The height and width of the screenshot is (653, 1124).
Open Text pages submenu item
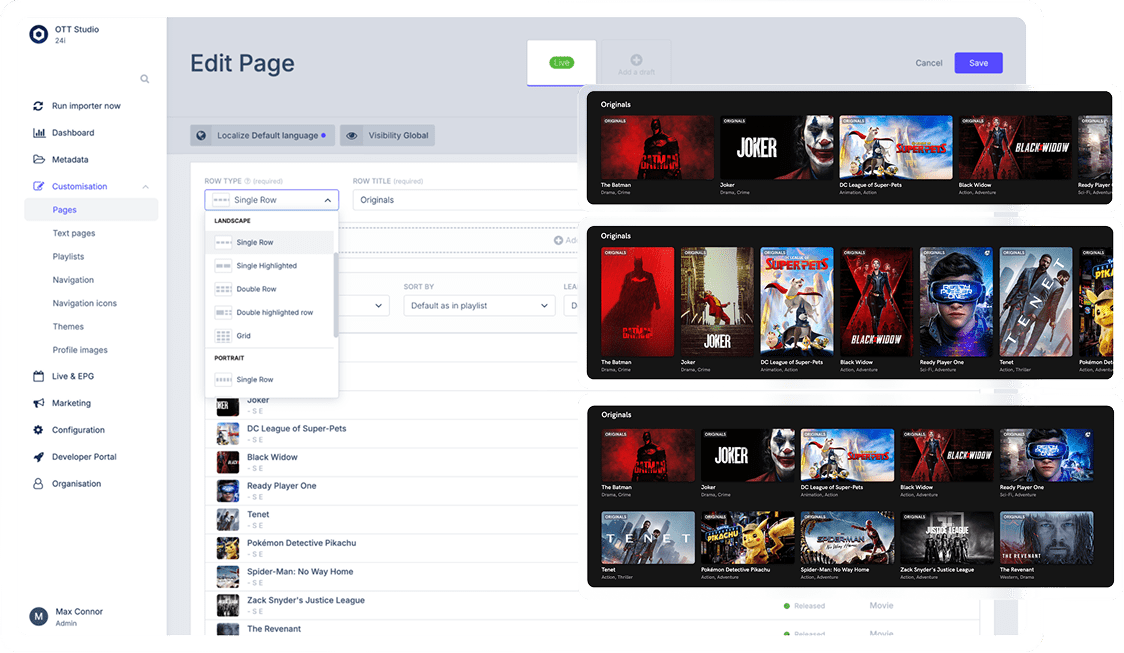[x=74, y=234]
